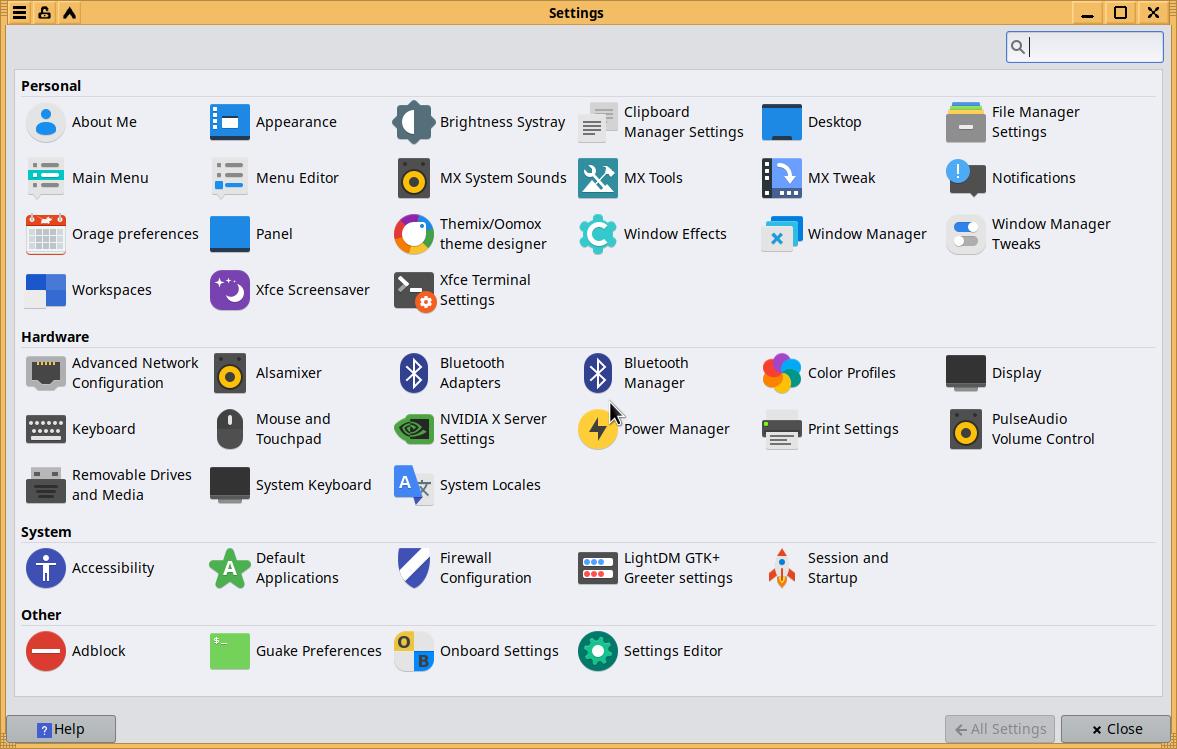
Task: Open Color Profiles
Action: (781, 373)
